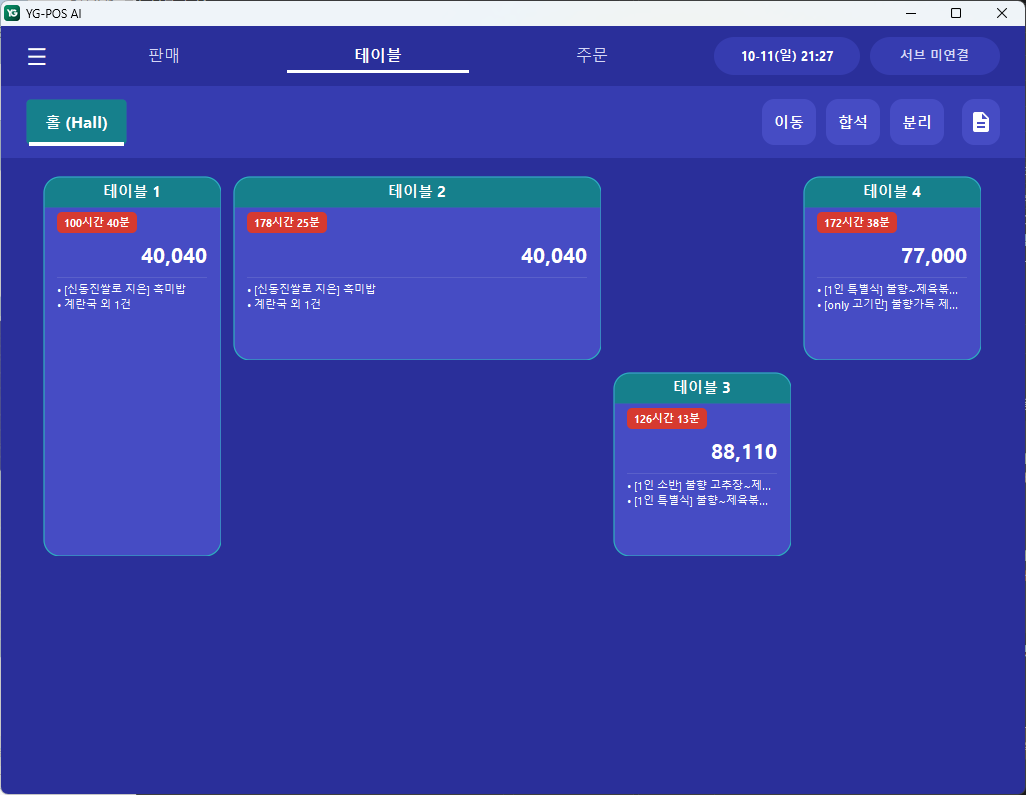Click 테이블 3 item [1인 소반] 불향 고추장
Screen dimensions: 1026x795
tap(699, 486)
